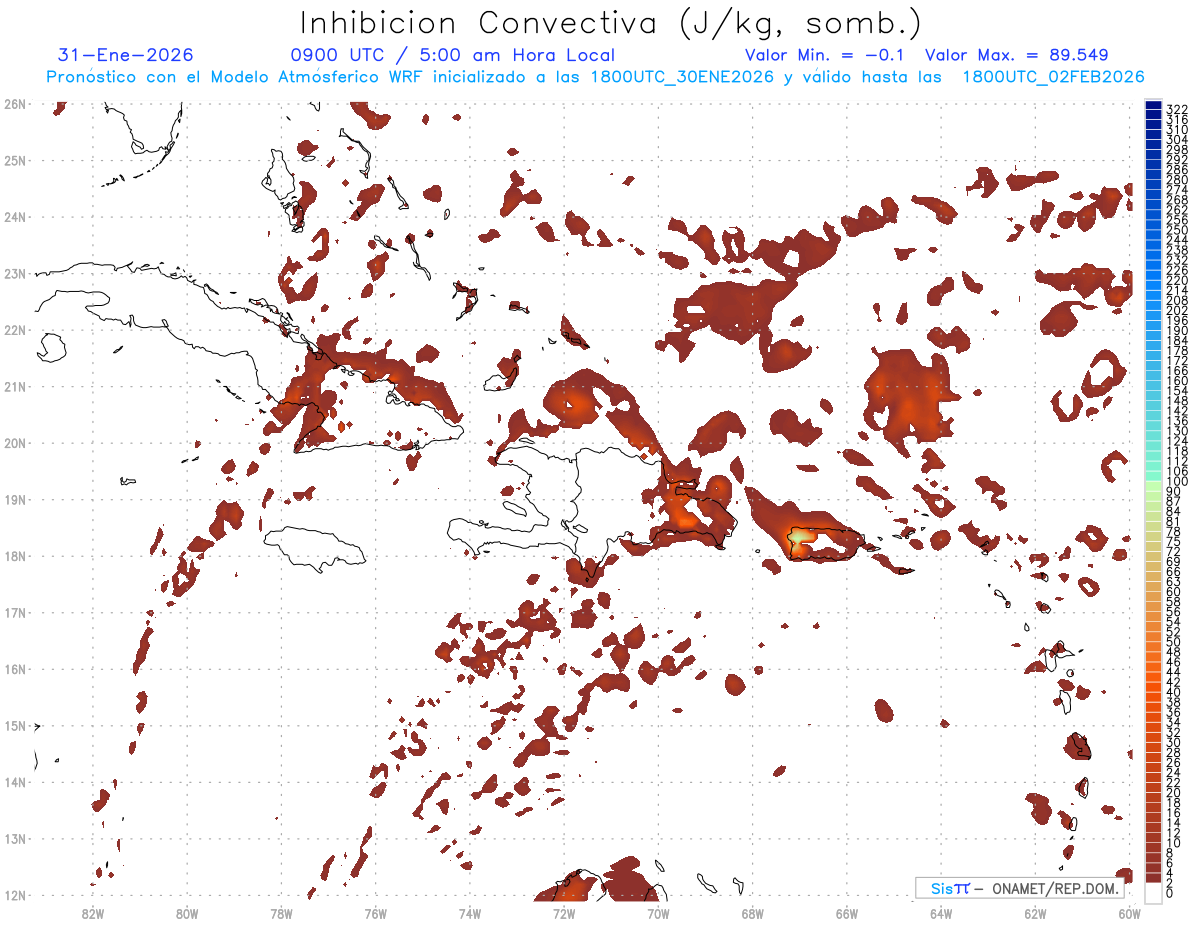Viewport: 1200px width, 927px height.
Task: Click the 18N latitude label
Action: click(x=15, y=556)
